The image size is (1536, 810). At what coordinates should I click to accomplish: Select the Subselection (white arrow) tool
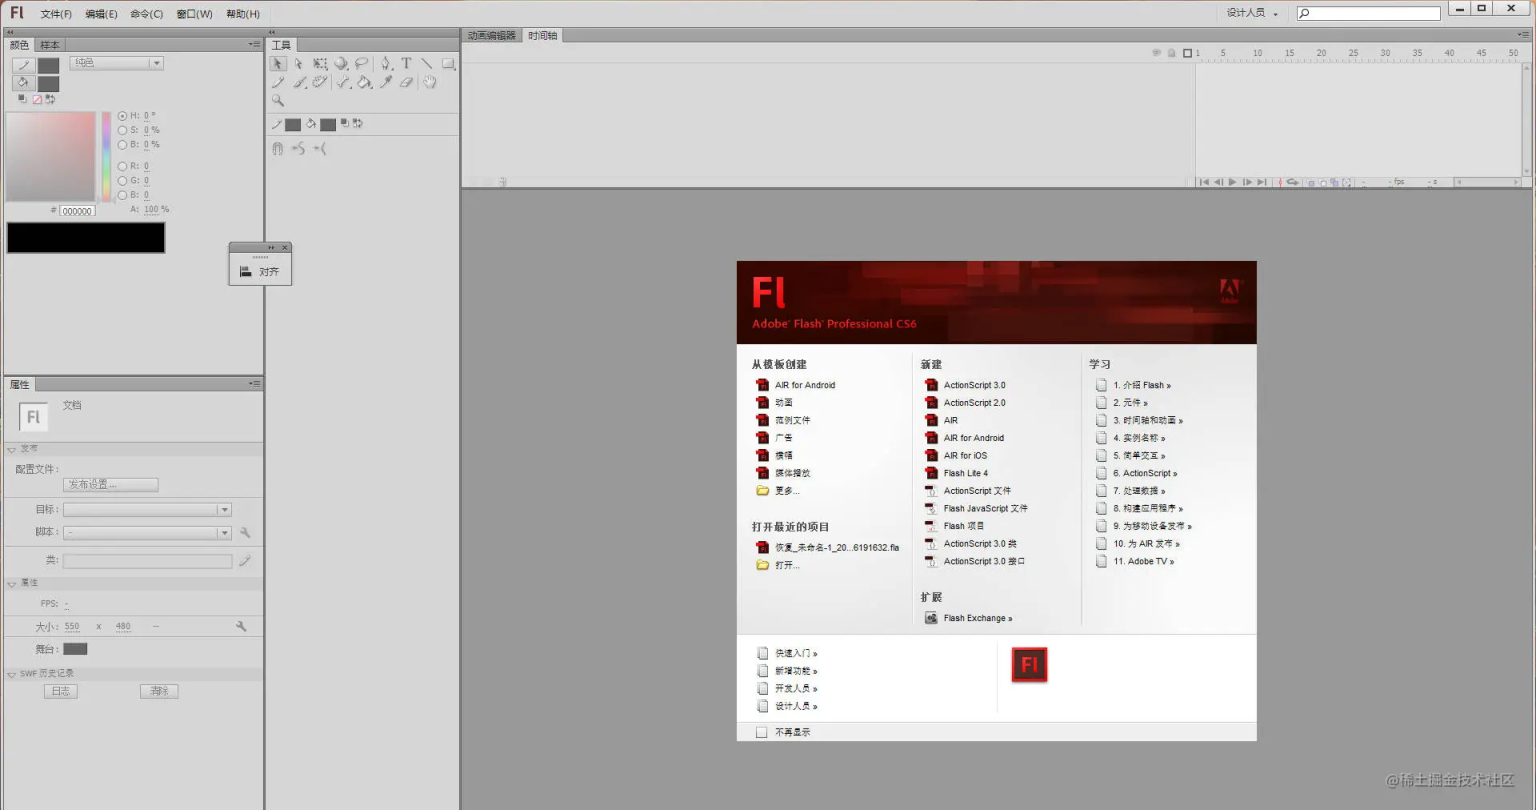pos(298,63)
